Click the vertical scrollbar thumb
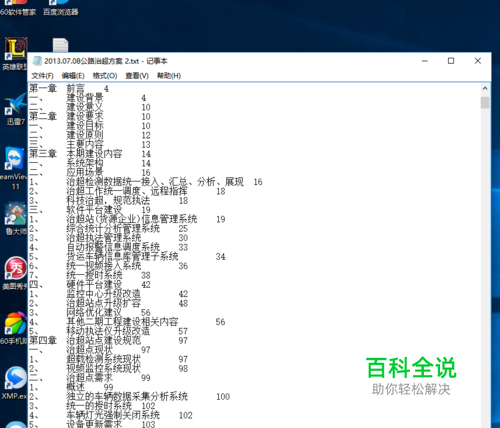 485,103
